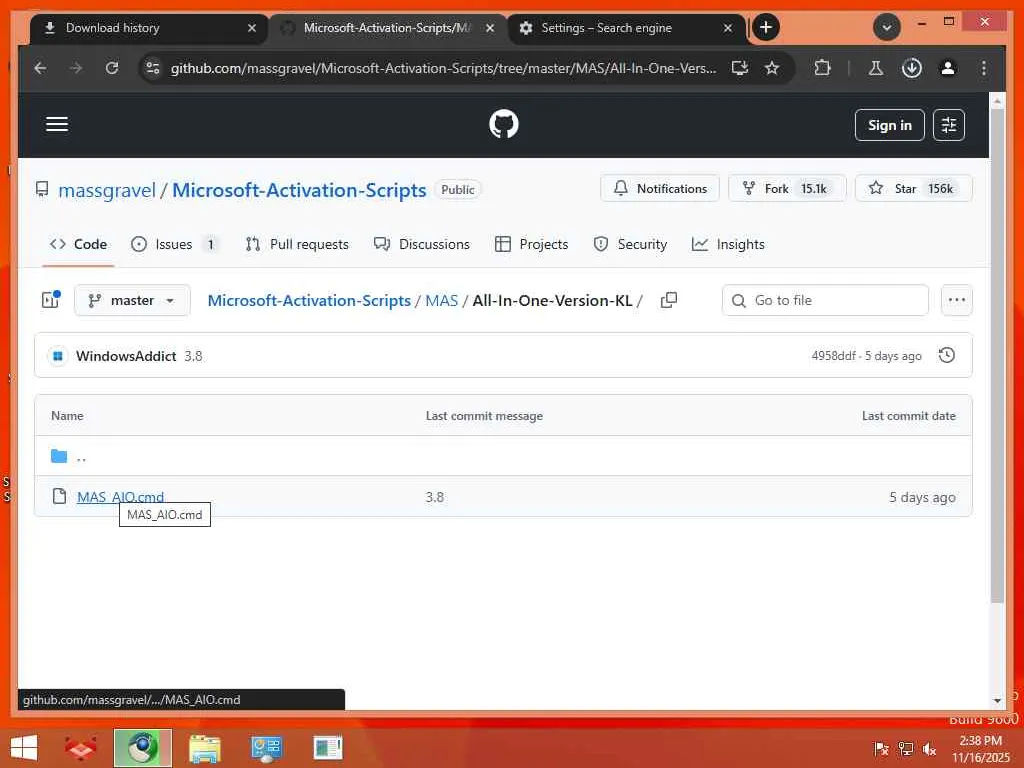
Task: Click the Notifications button
Action: coord(660,189)
